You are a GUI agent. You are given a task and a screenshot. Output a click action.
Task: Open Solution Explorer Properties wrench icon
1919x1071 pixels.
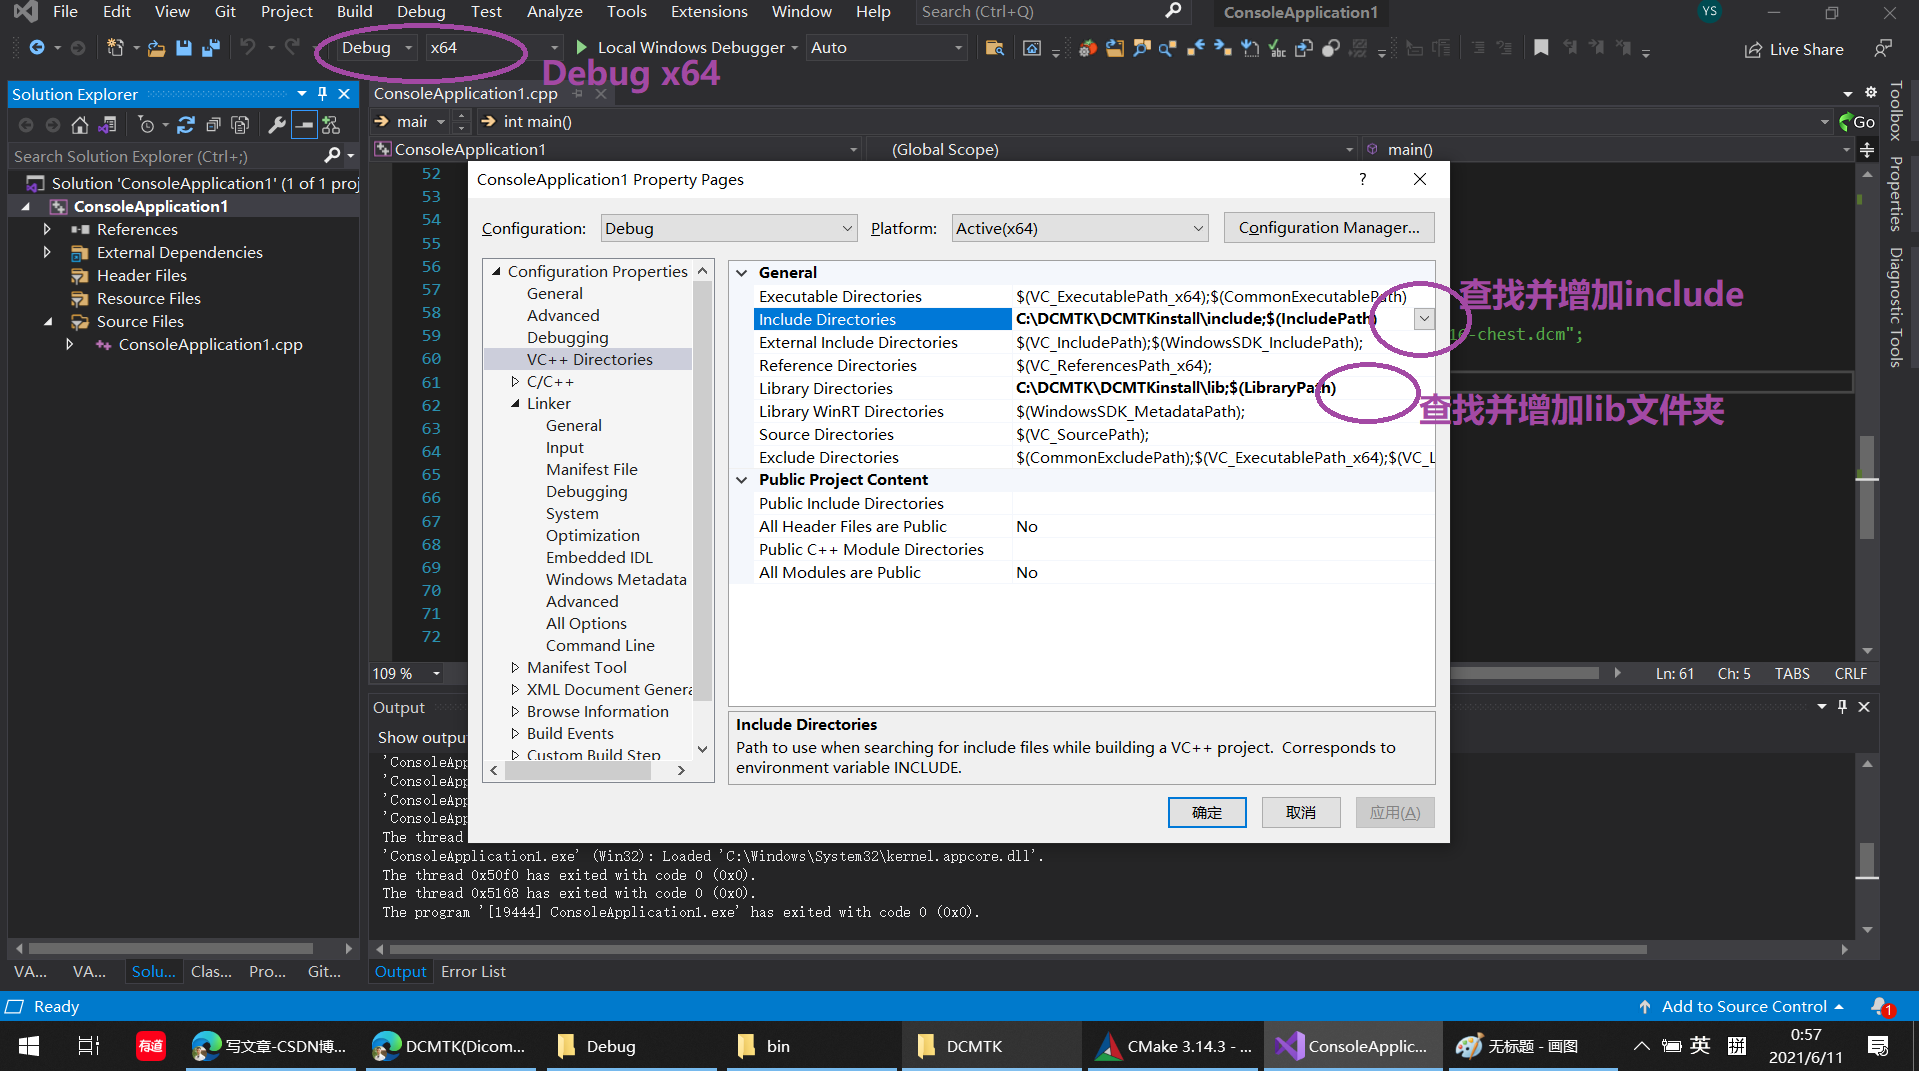(278, 125)
